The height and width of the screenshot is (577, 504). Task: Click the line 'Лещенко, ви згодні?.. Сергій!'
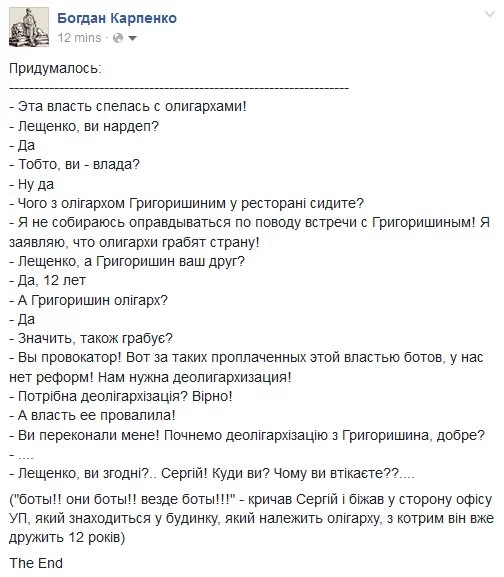(x=212, y=473)
